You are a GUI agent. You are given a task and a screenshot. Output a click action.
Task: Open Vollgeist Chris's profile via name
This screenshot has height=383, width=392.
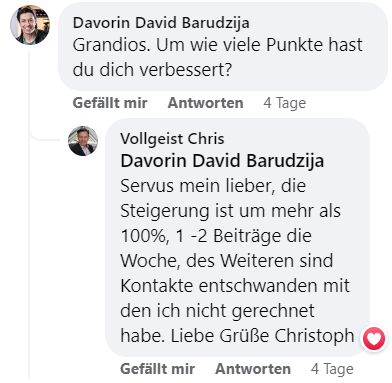172,139
